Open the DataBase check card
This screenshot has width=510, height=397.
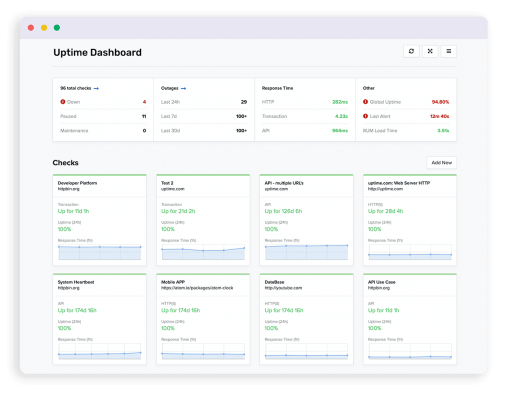(x=306, y=319)
